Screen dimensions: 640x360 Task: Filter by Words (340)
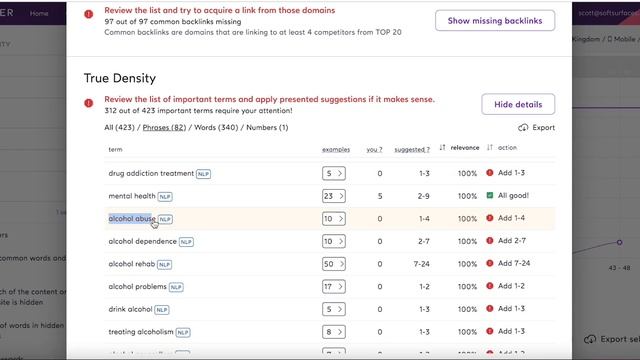coord(216,127)
